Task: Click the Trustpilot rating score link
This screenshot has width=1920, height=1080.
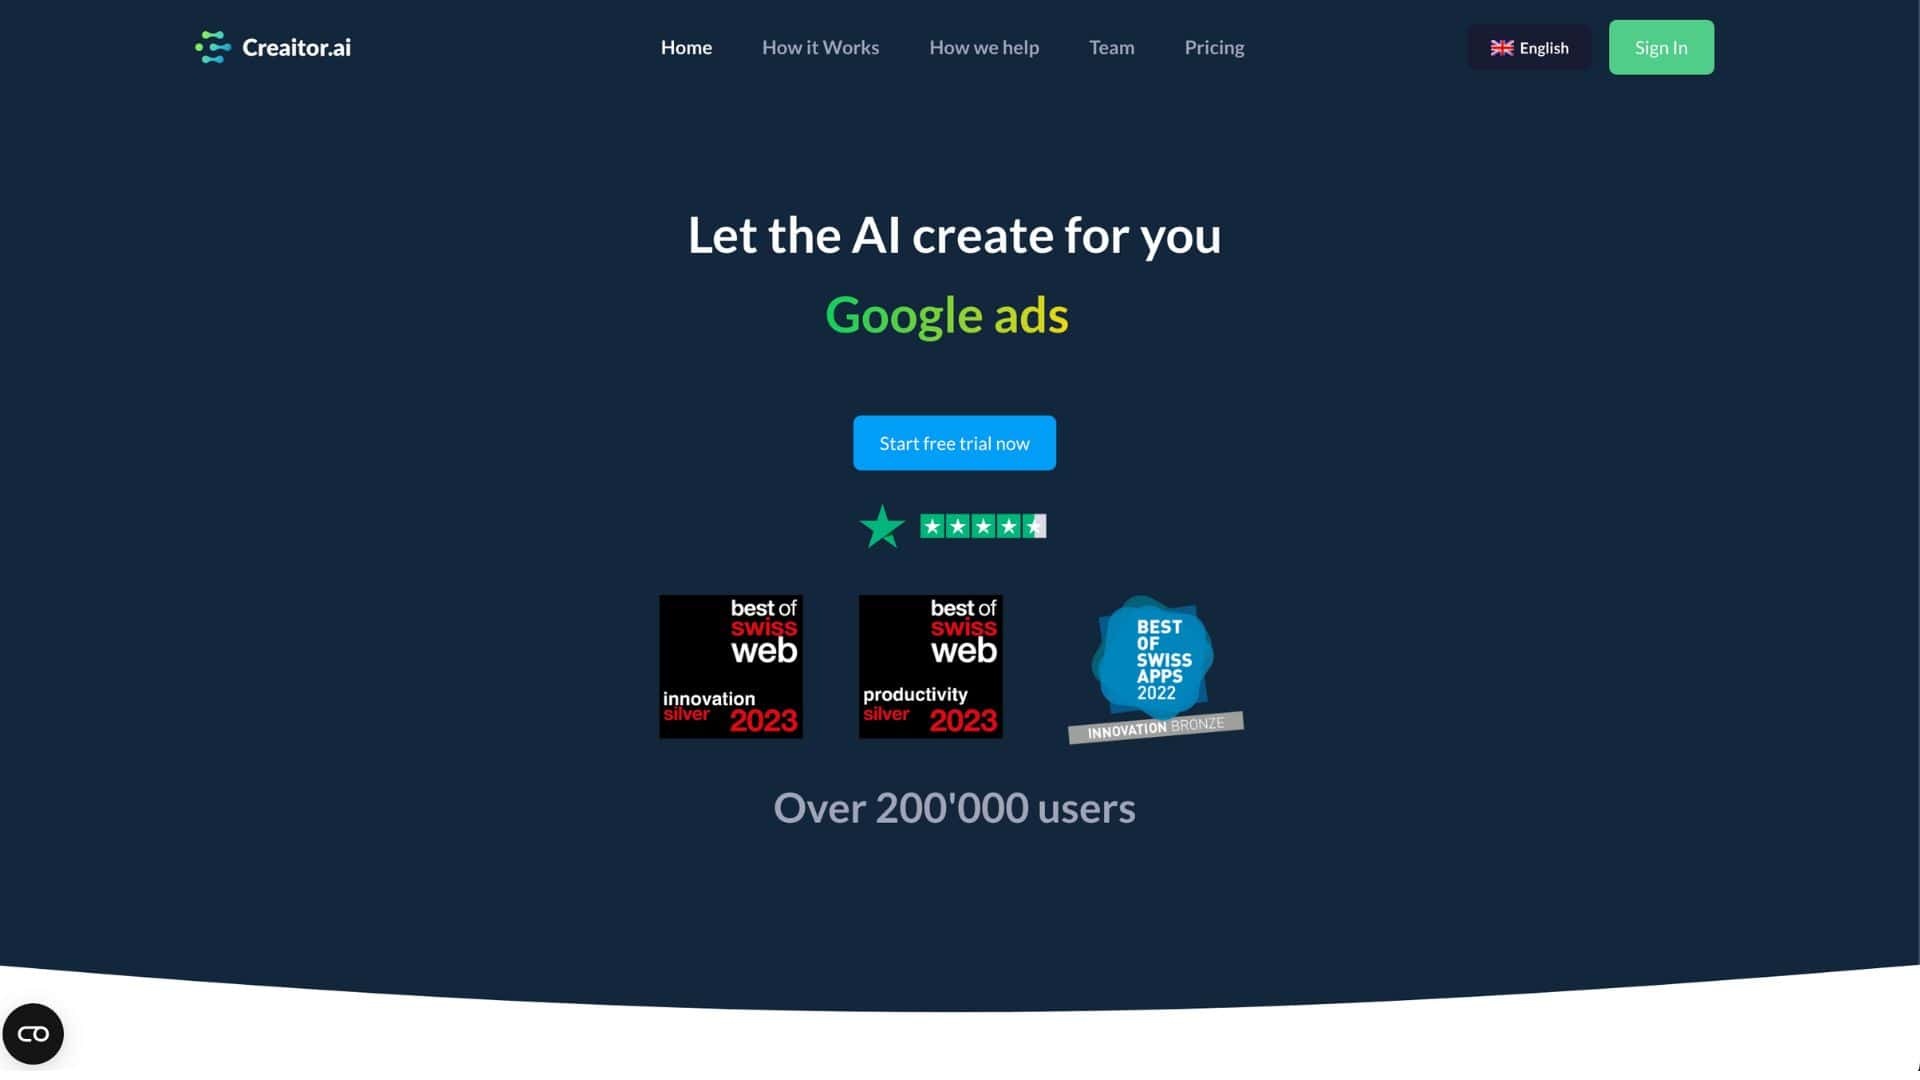Action: coord(953,525)
